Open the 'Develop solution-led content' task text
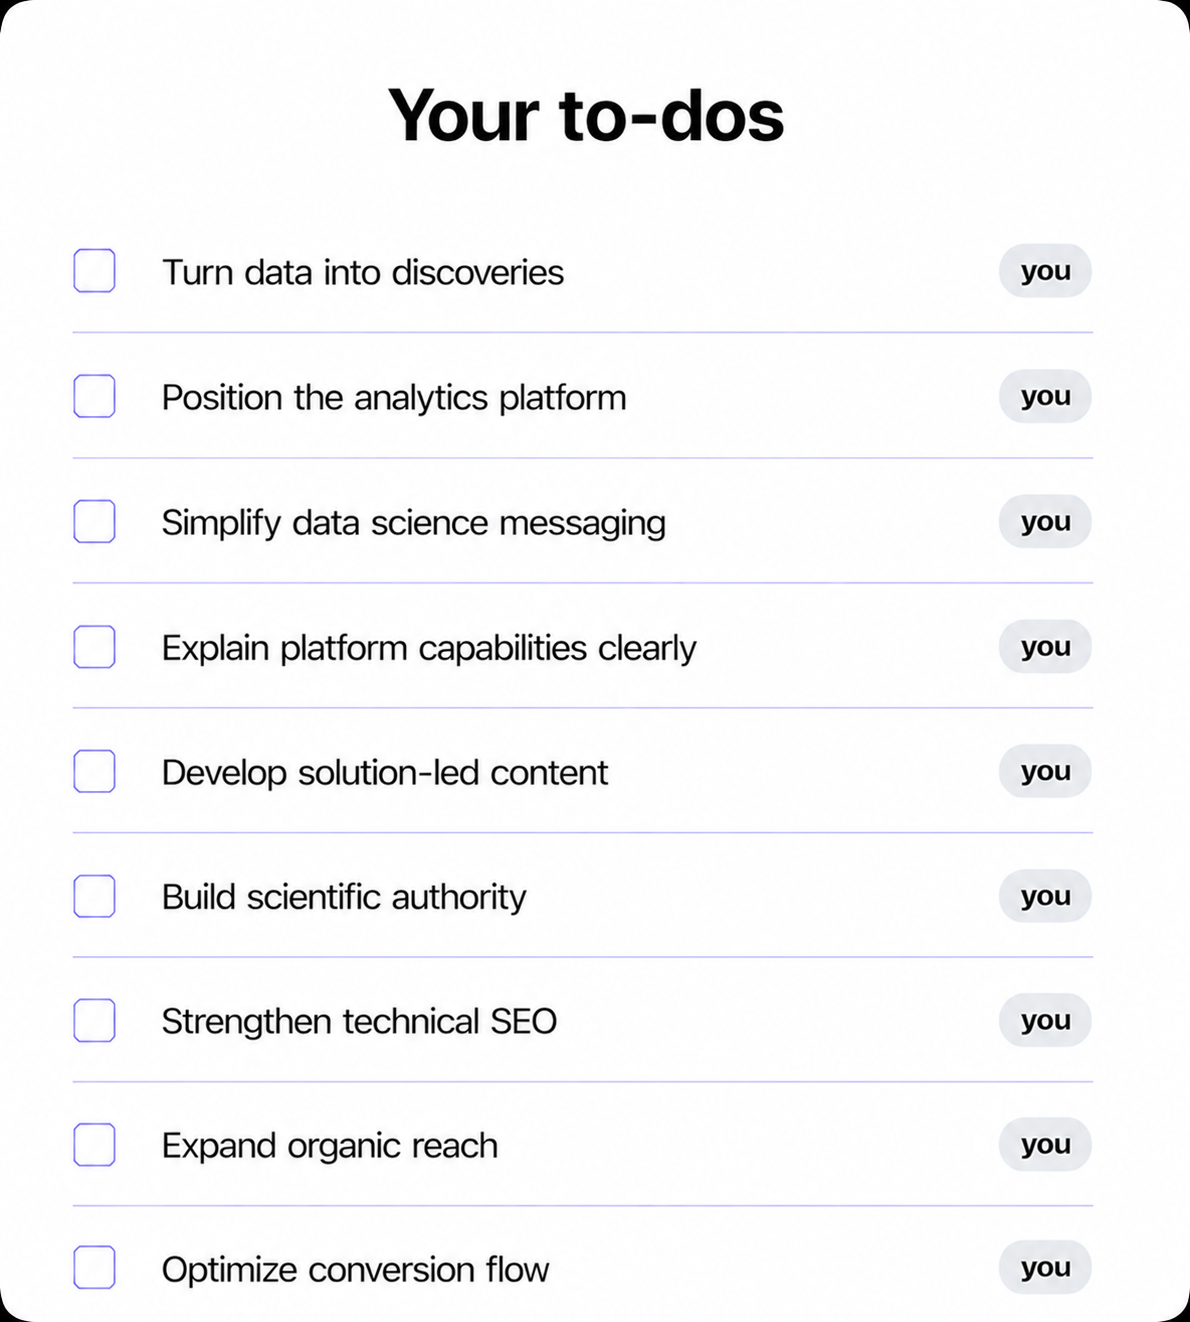The width and height of the screenshot is (1190, 1322). click(385, 773)
